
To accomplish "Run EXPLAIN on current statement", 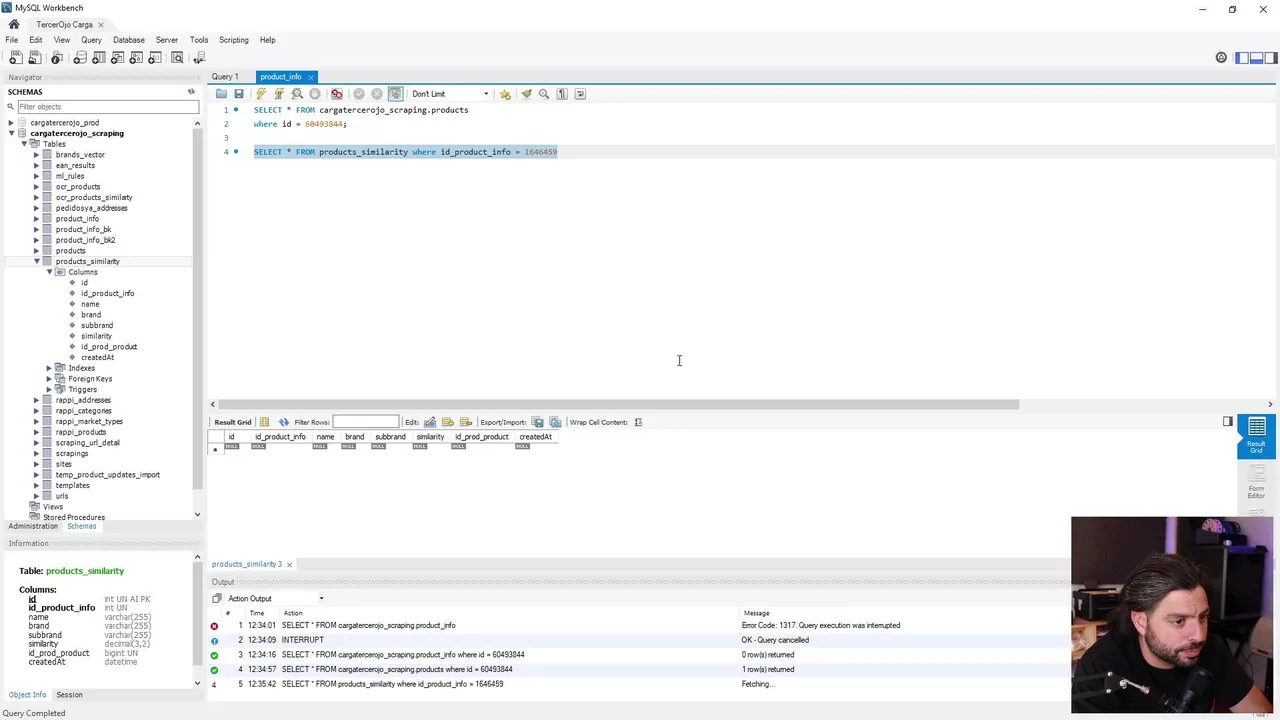I will pos(297,94).
